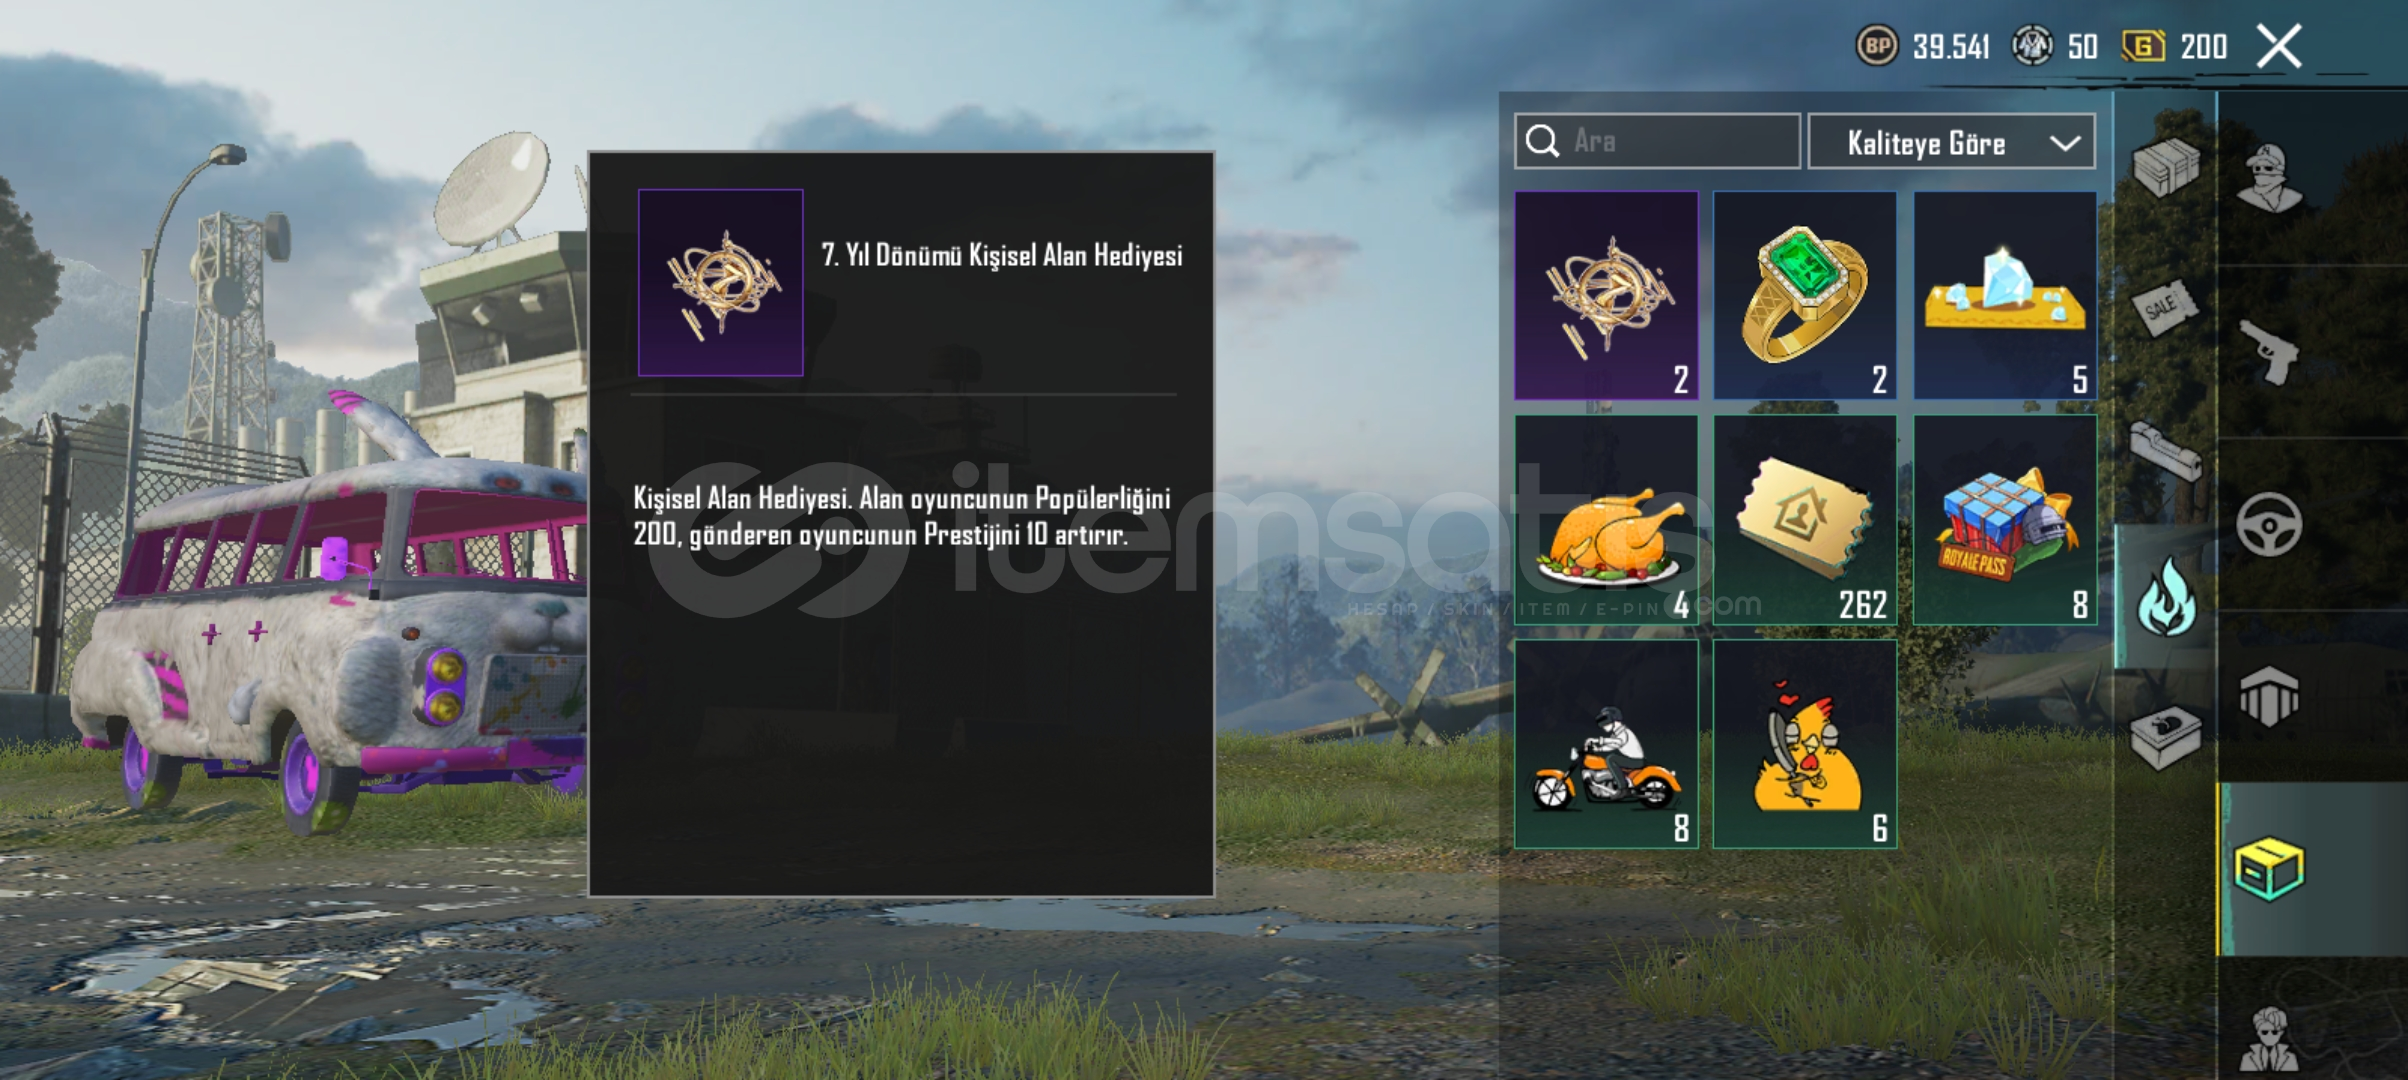Select the Royale Pass crate item
This screenshot has height=1080, width=2408.
point(2005,520)
